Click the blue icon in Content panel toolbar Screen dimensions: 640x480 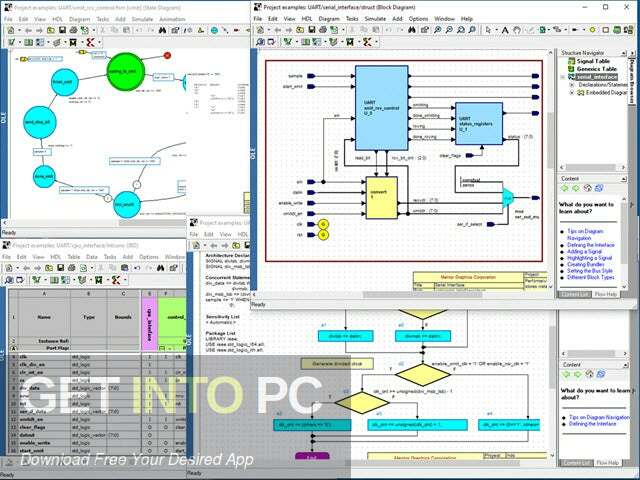pyautogui.click(x=599, y=188)
